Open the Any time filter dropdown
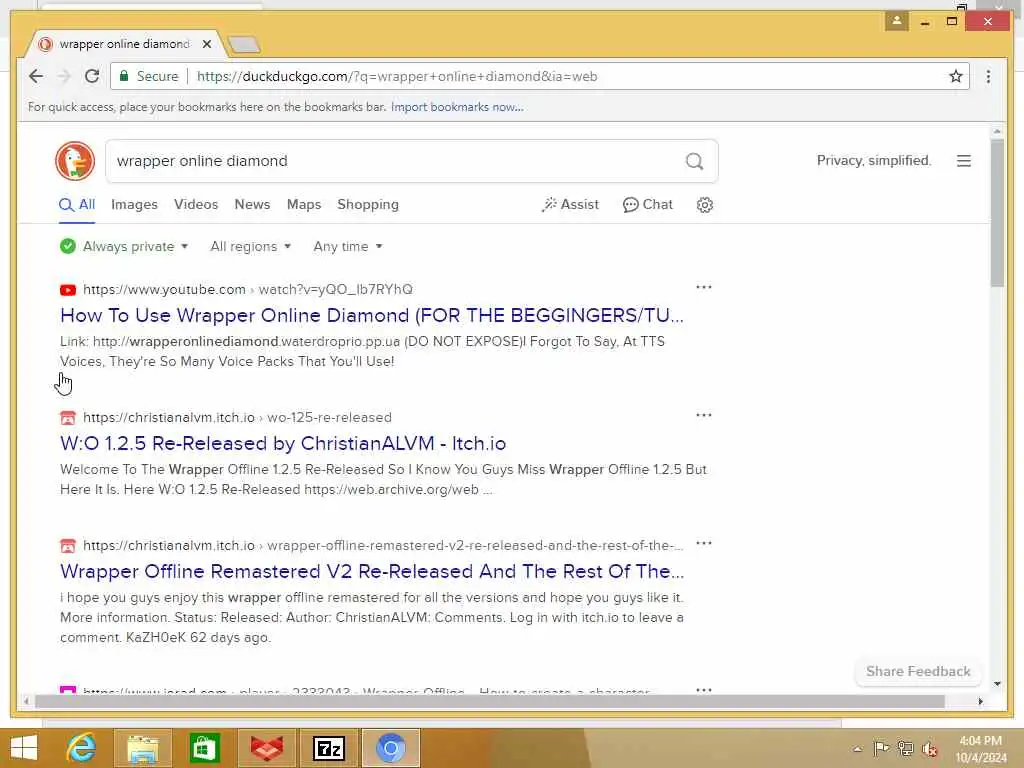1024x768 pixels. [348, 246]
